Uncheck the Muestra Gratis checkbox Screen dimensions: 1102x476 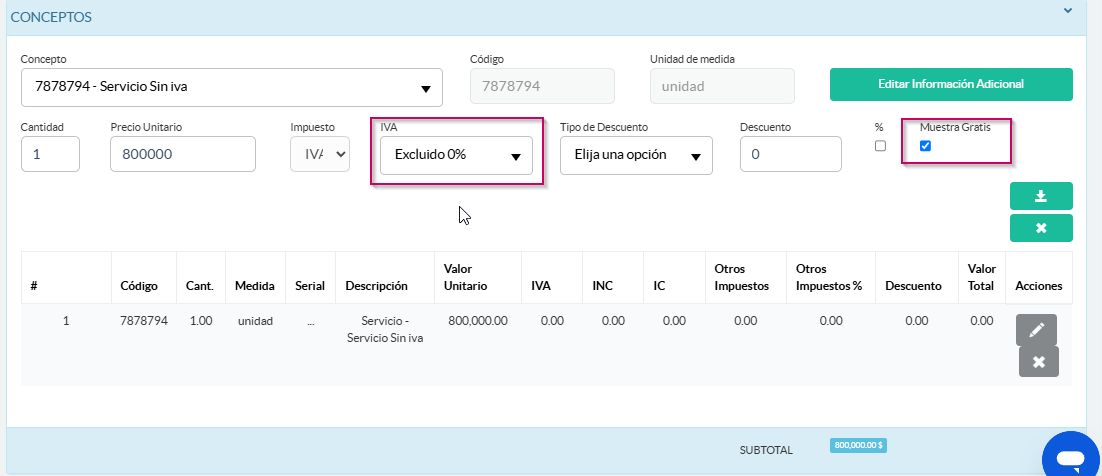coord(925,146)
